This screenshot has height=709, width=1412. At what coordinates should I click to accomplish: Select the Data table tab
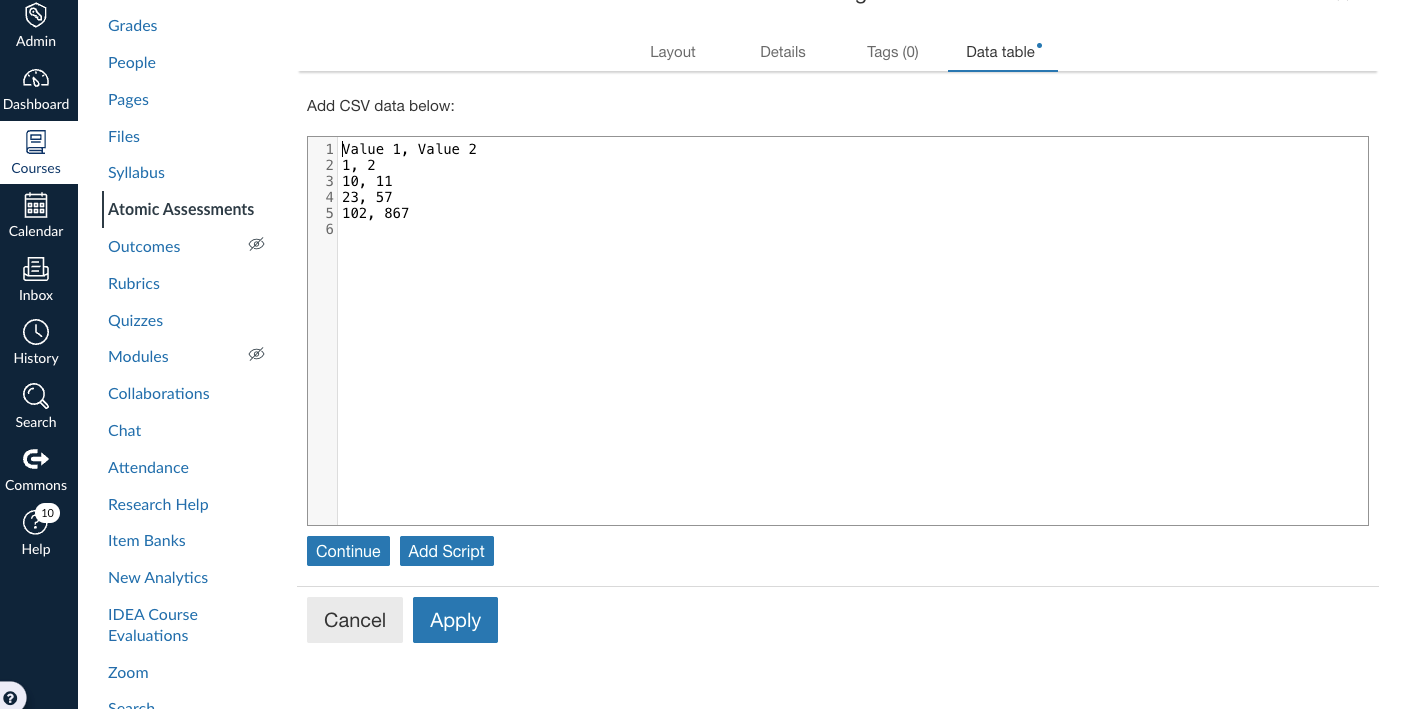(x=1000, y=51)
